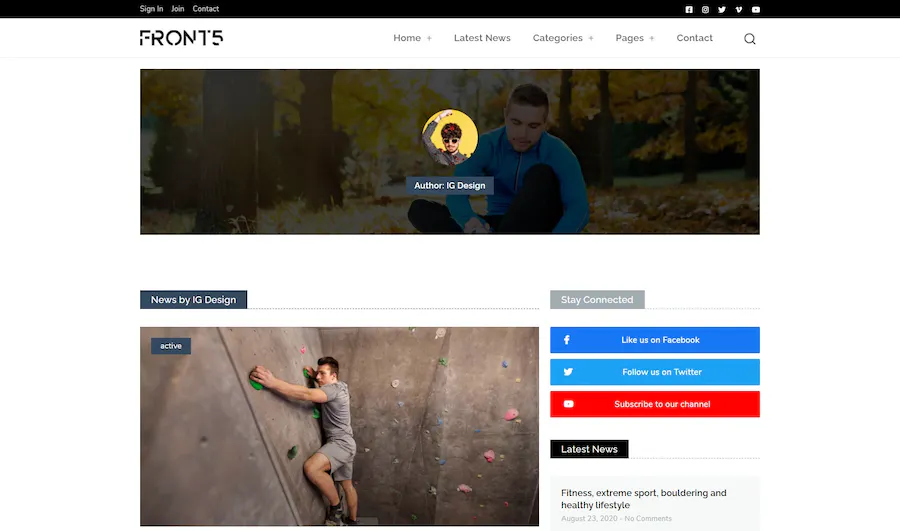Click the Sign In link

[x=152, y=9]
